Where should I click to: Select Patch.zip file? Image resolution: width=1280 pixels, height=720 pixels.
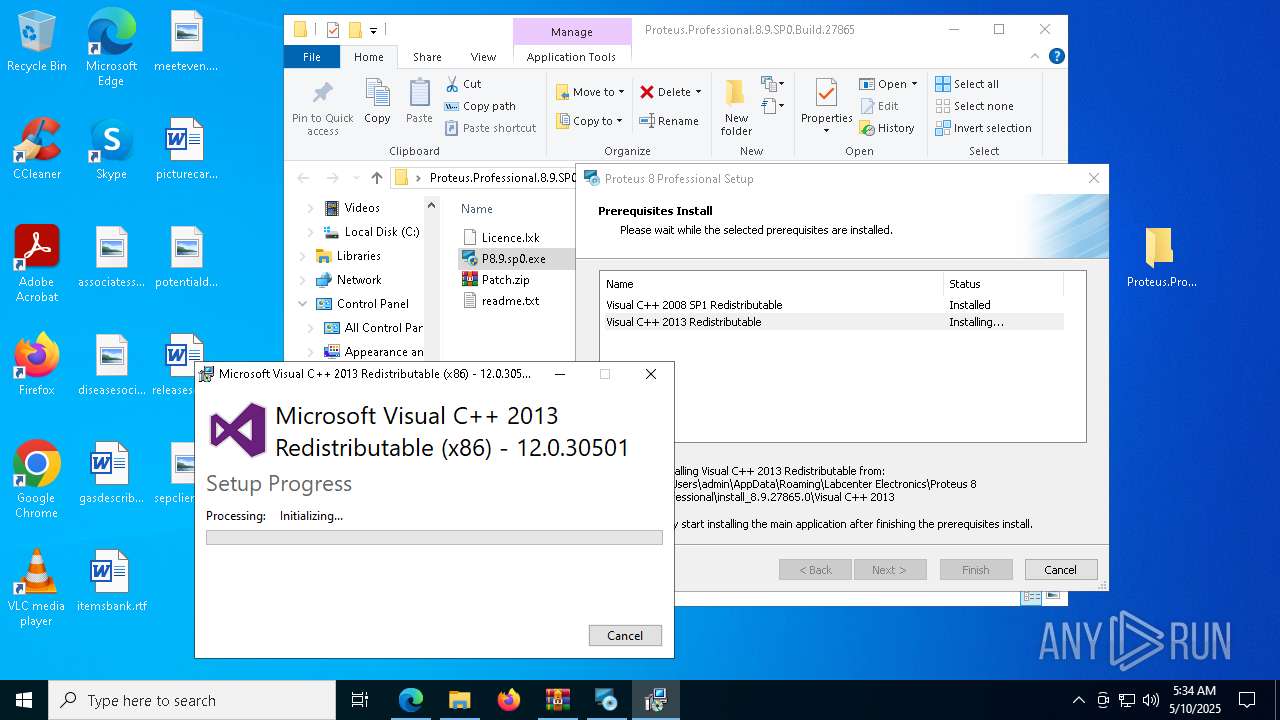(x=496, y=280)
